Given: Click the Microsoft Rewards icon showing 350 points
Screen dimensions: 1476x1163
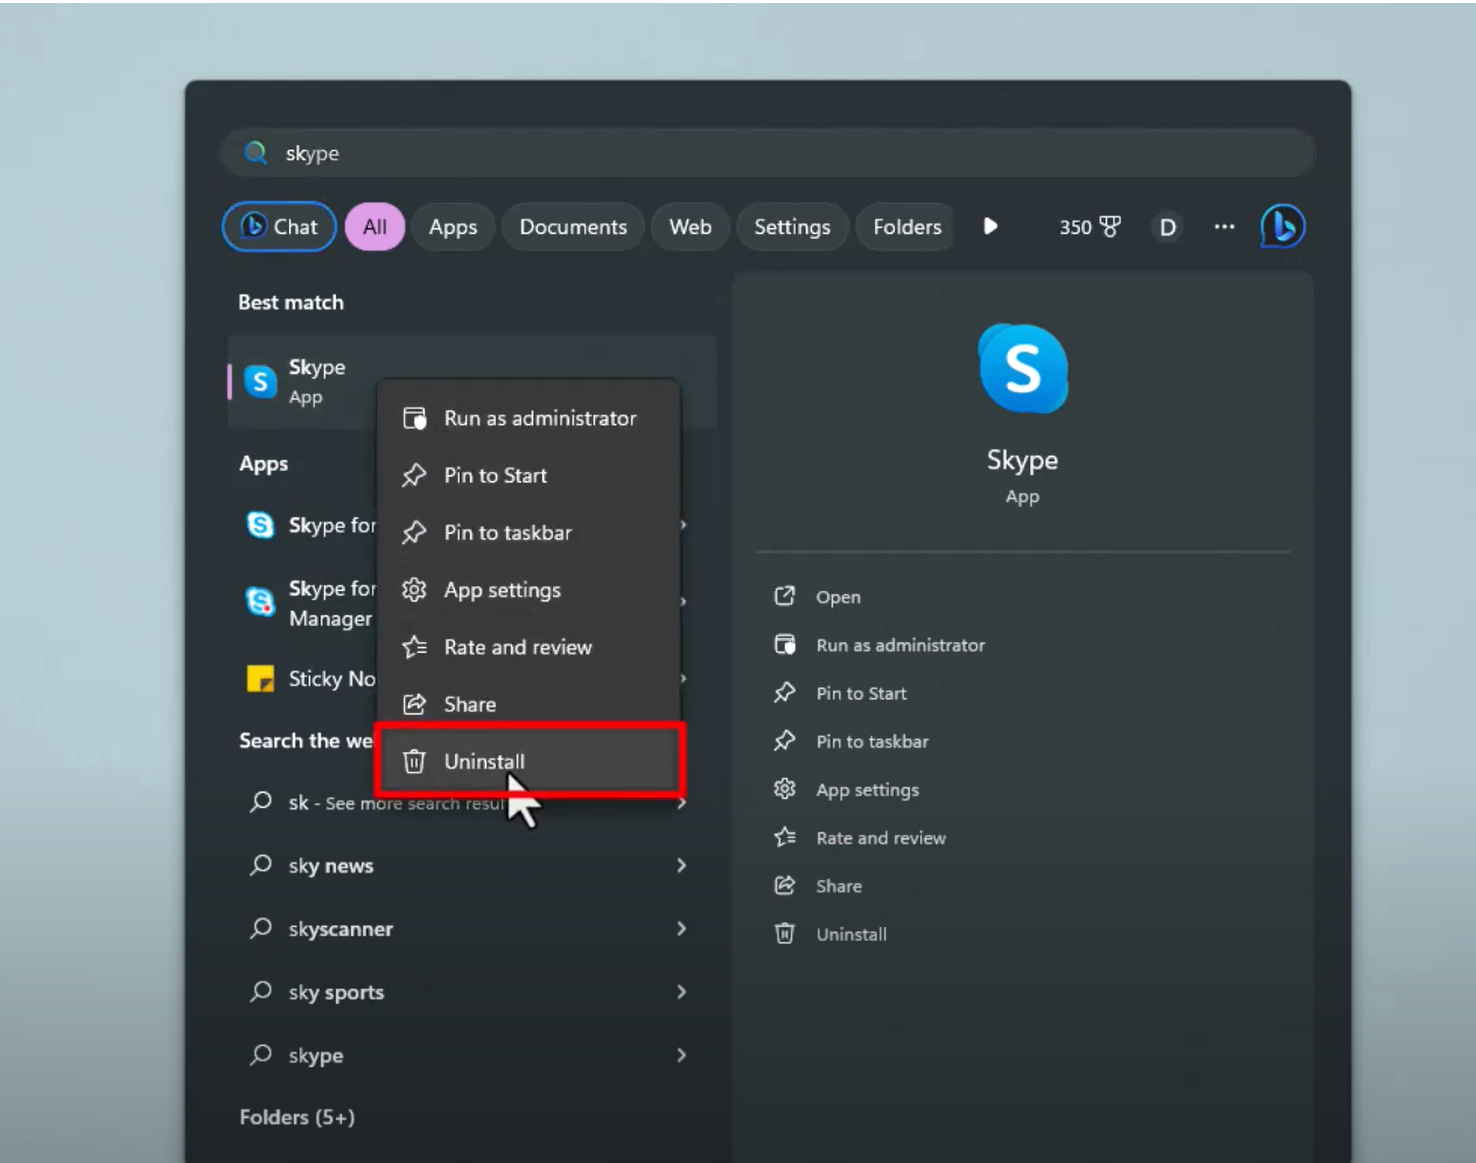Looking at the screenshot, I should click(x=1089, y=226).
